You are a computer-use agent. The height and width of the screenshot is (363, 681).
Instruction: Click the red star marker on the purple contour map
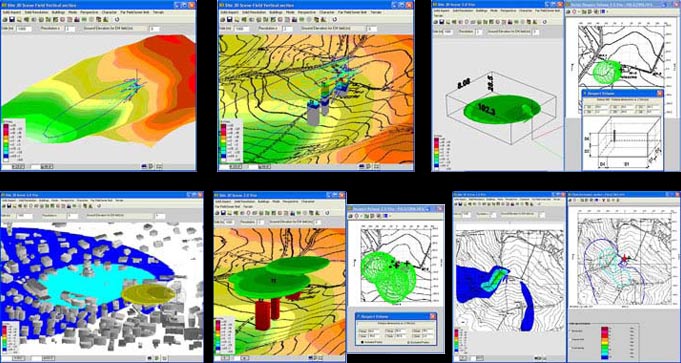tap(625, 258)
